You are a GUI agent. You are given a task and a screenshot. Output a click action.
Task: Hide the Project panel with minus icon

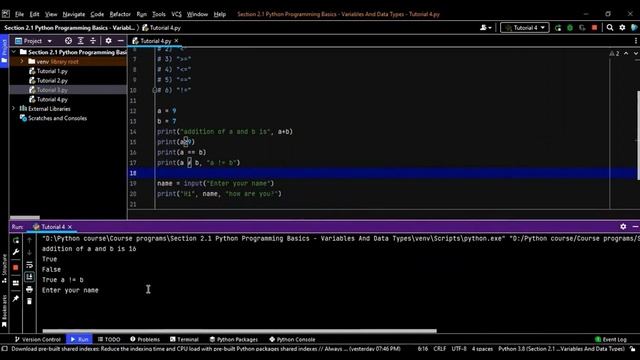pos(120,41)
